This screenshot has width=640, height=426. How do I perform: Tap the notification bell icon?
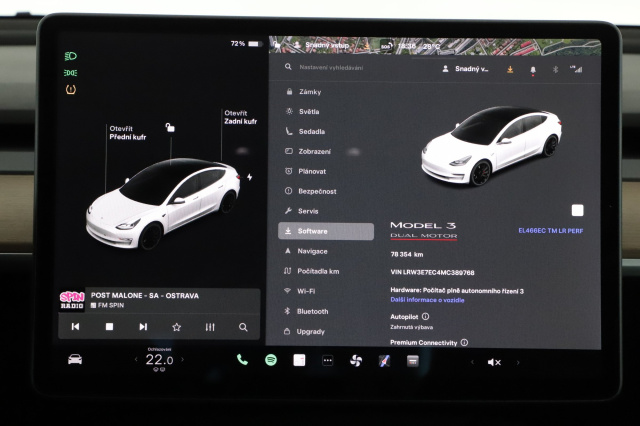coord(532,69)
